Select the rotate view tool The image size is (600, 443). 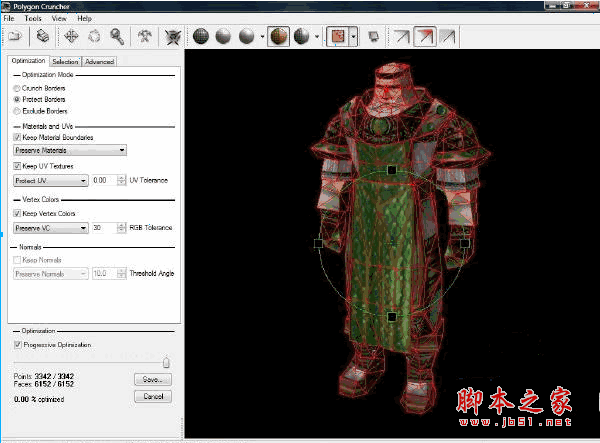coord(94,36)
